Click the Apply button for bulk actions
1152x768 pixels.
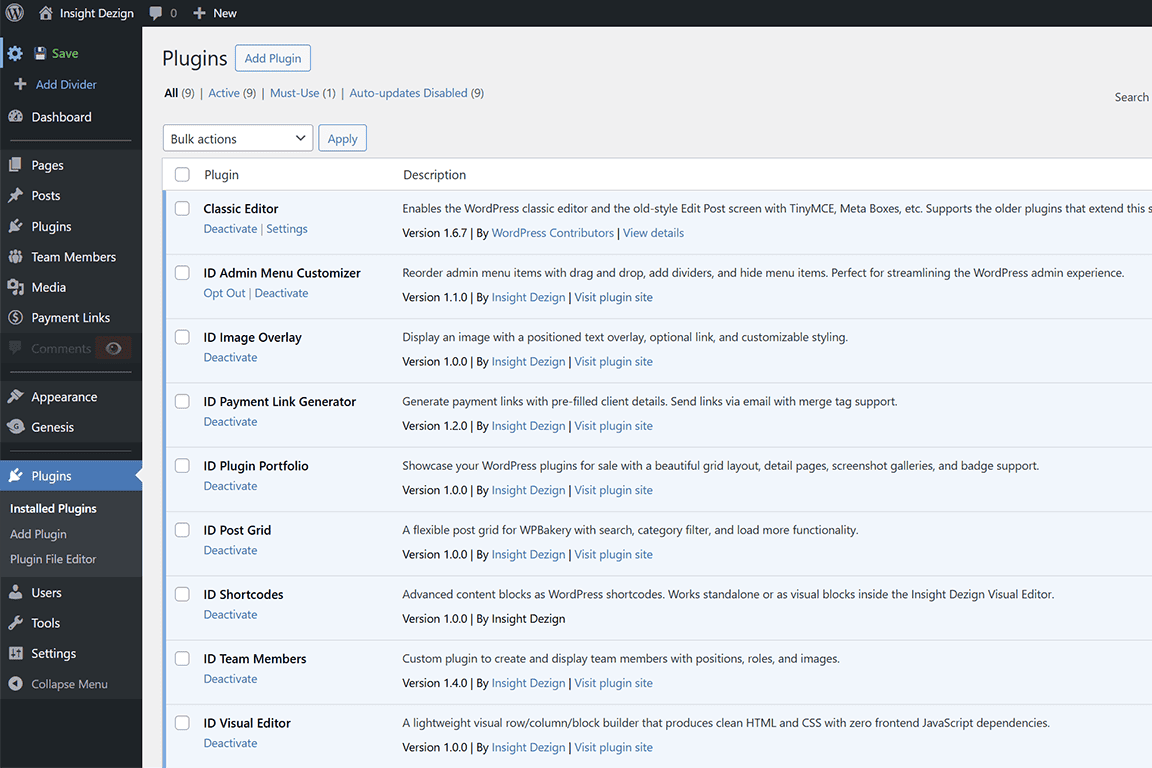click(x=342, y=138)
